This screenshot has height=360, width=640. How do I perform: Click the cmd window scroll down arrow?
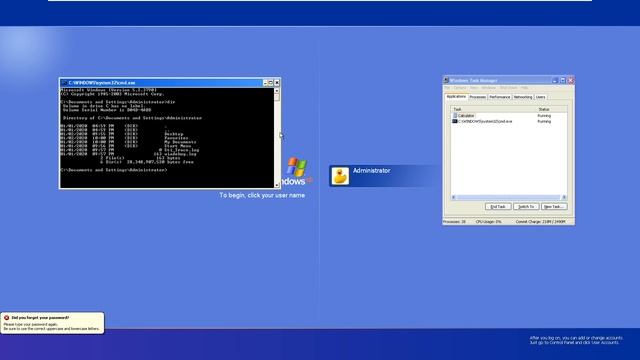277,185
